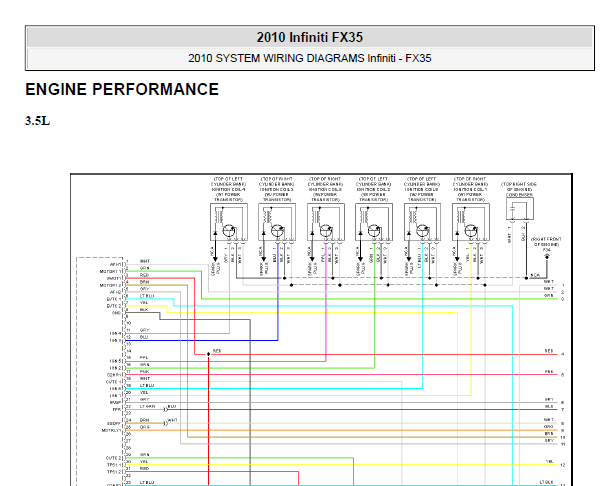The image size is (609, 486).
Task: Click the ignition coil symbol feeding the light blue wire
Action: tap(422, 222)
